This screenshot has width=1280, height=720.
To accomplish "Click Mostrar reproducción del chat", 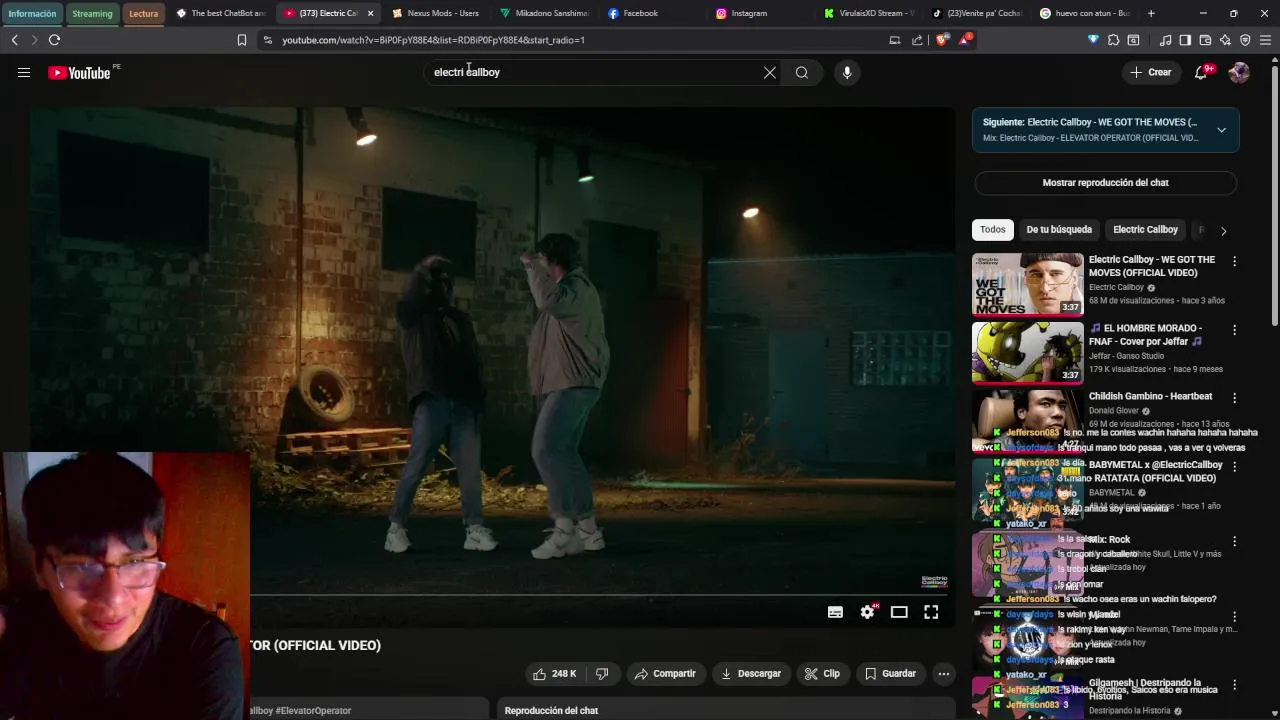I will click(1105, 183).
